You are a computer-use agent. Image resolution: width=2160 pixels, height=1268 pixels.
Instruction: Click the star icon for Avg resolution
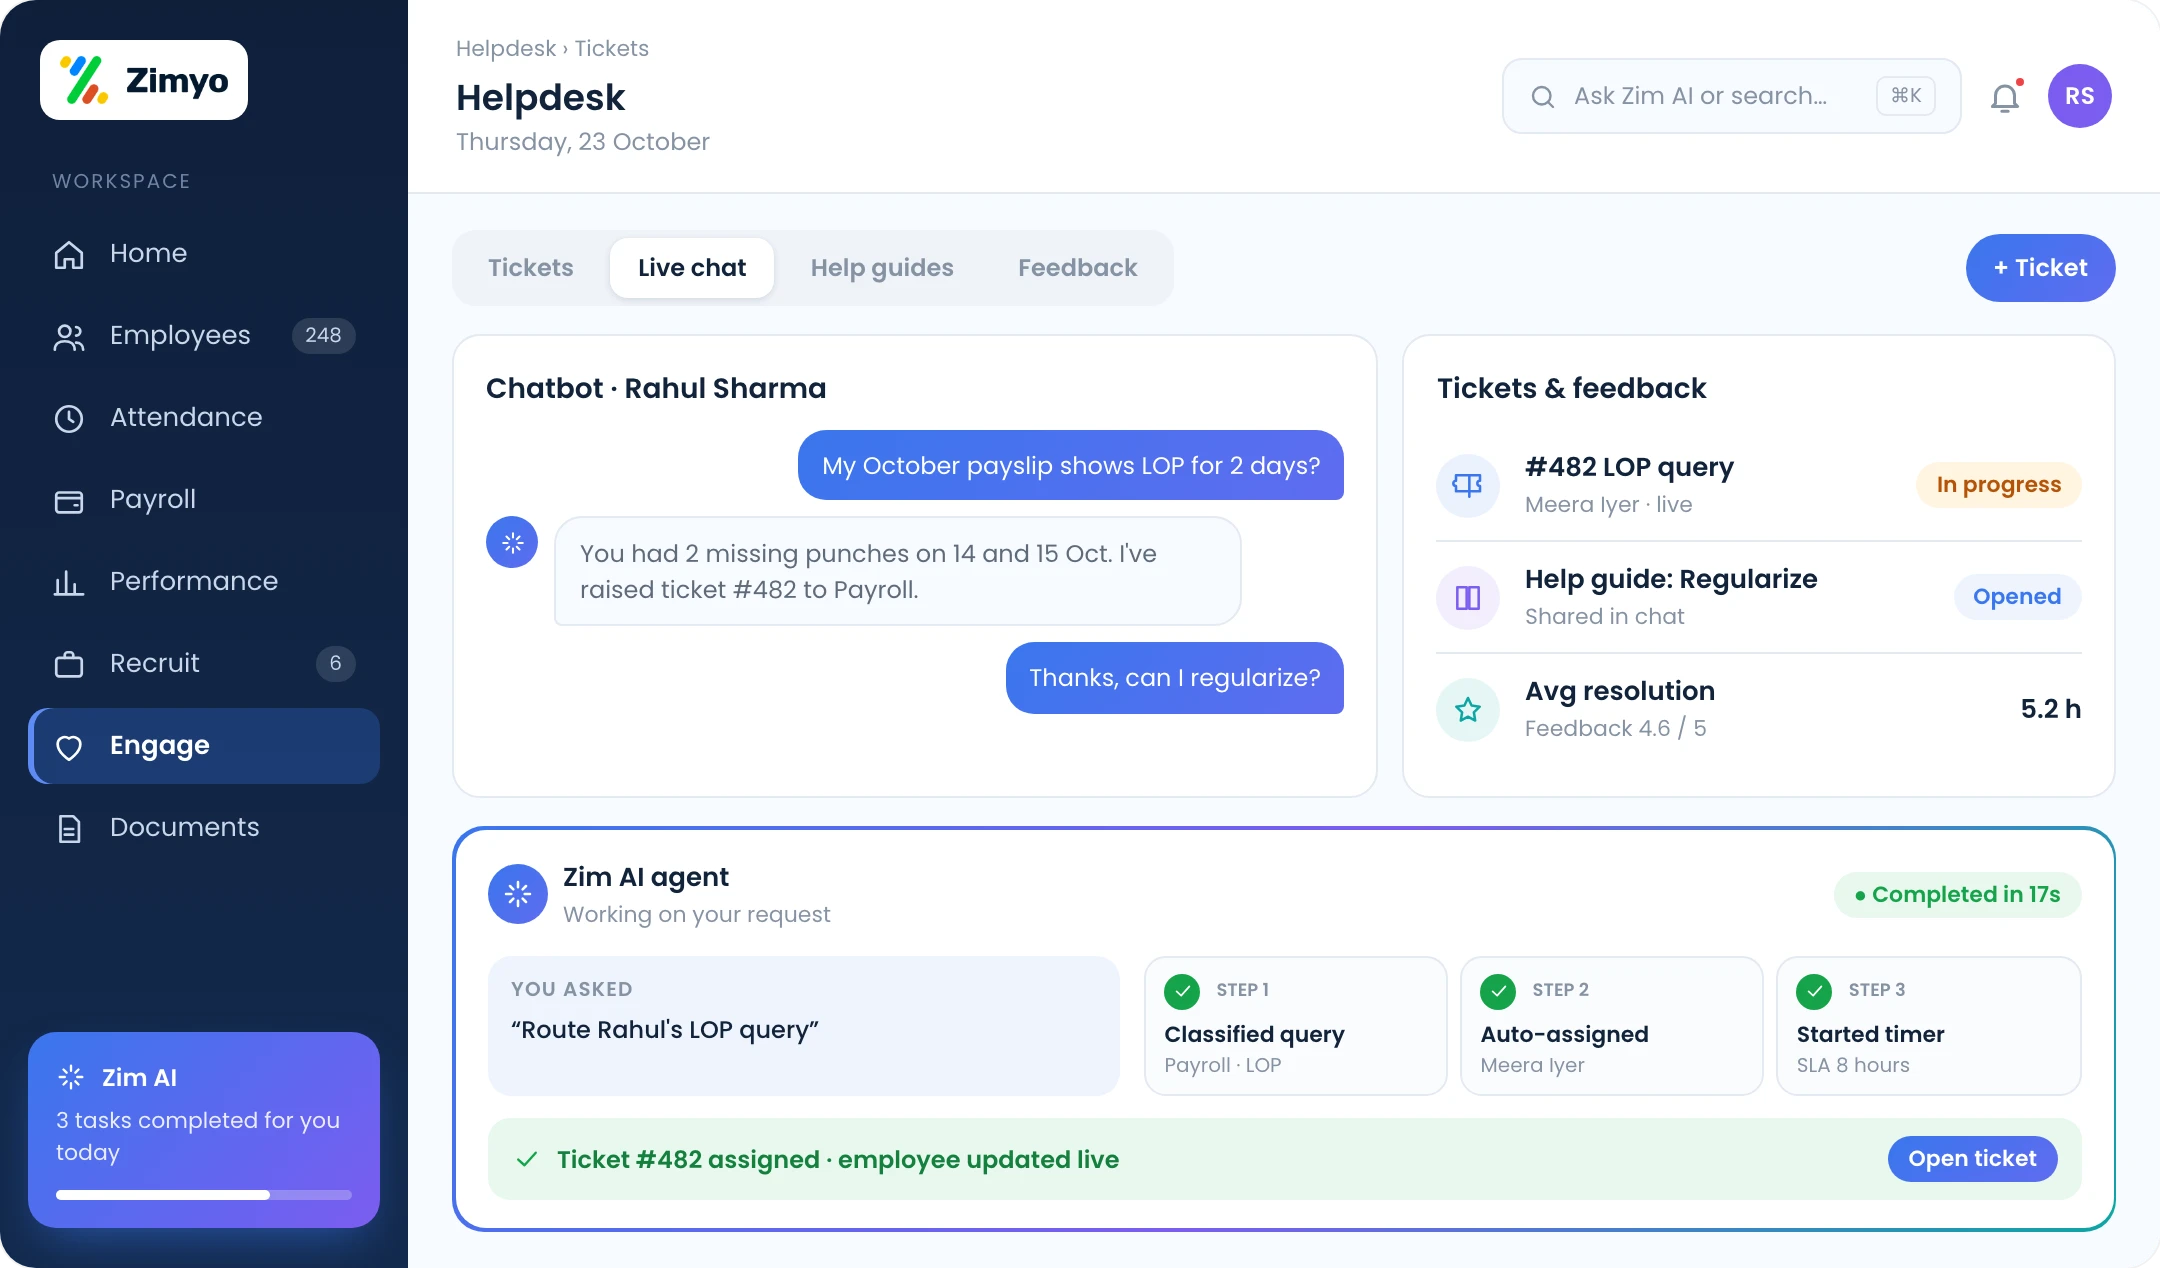click(1468, 709)
